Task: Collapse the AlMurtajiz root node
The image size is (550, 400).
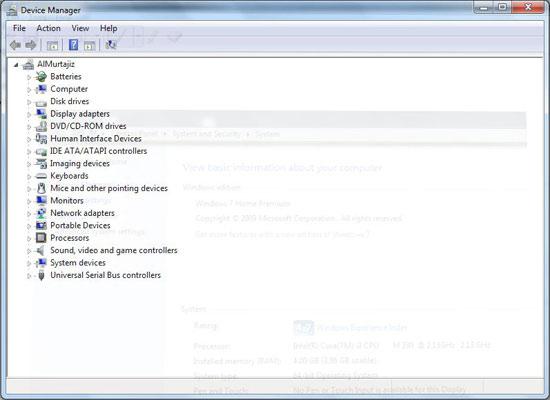Action: click(16, 65)
